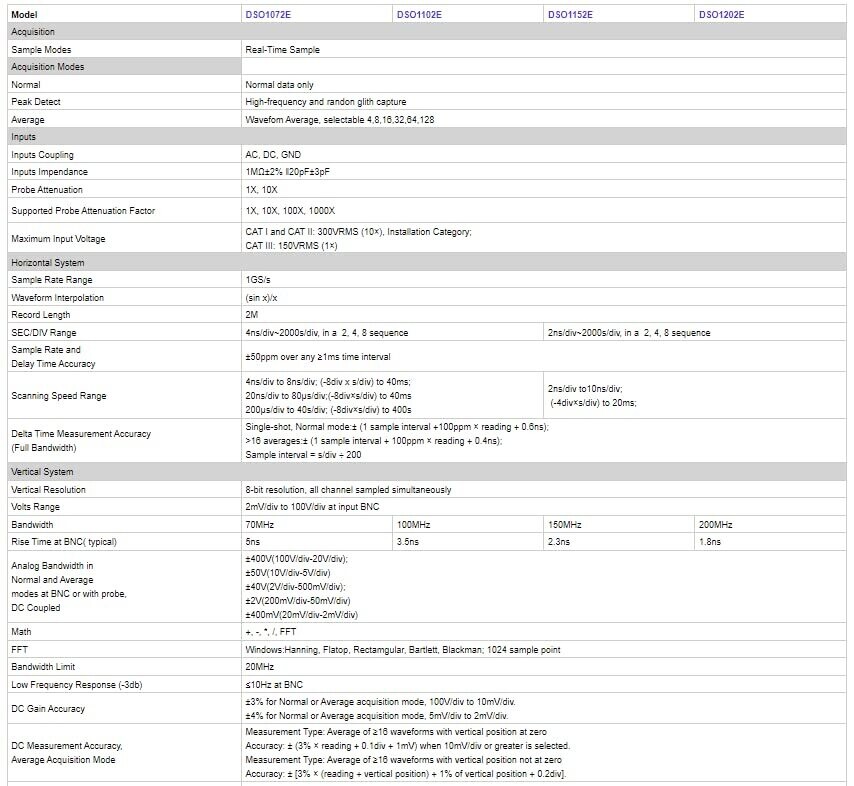
Task: Click the Inputs section header row
Action: [24, 137]
